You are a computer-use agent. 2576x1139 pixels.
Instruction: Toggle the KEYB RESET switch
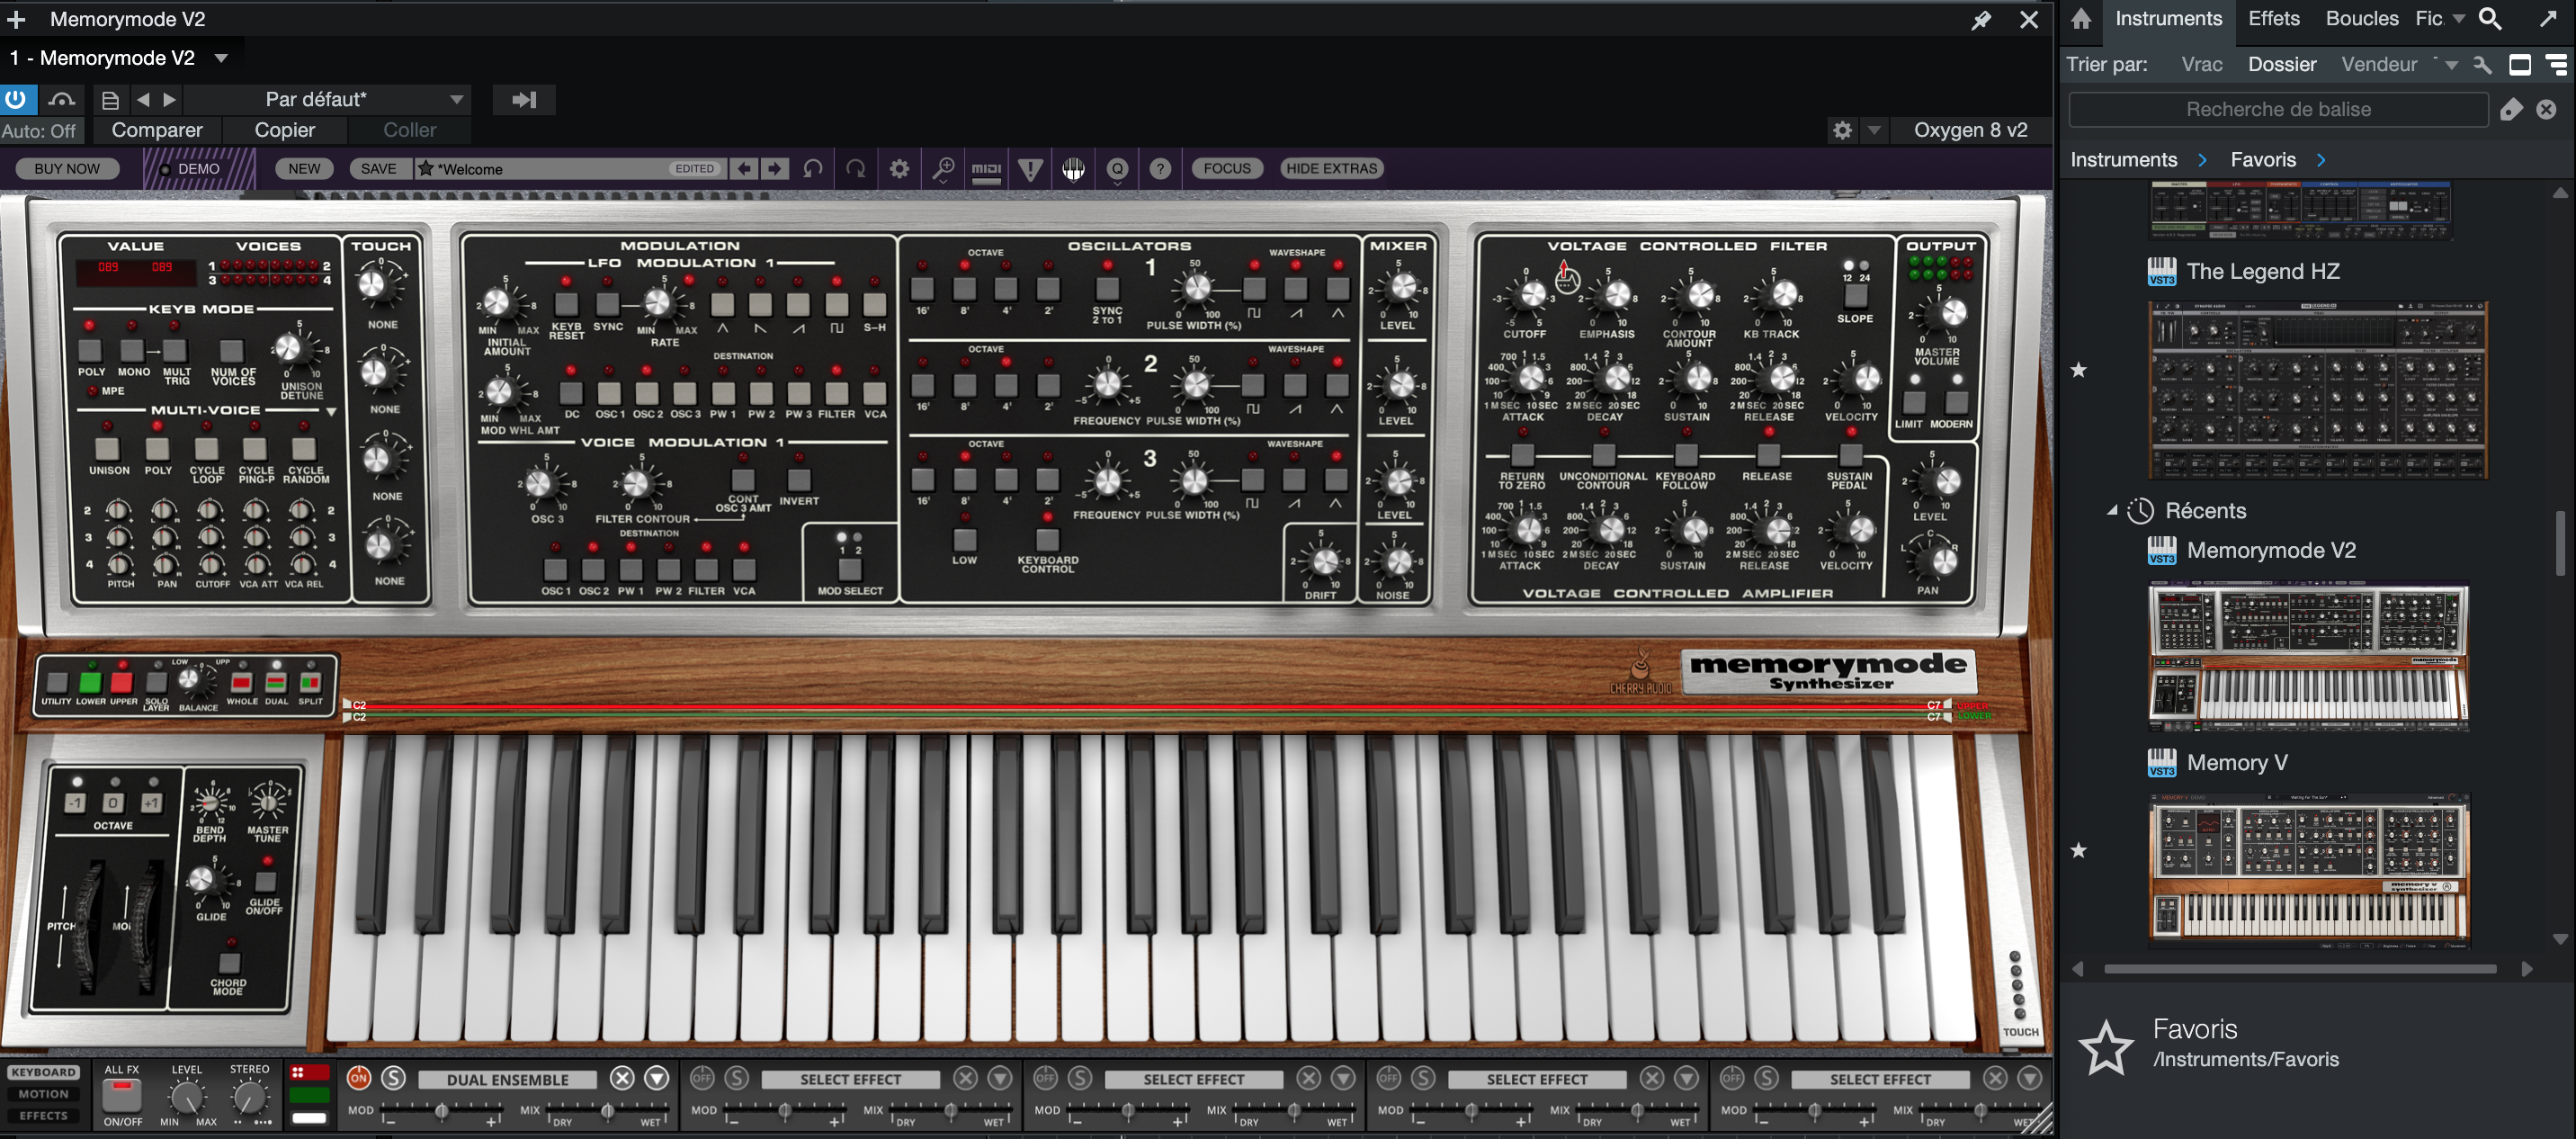pos(566,303)
